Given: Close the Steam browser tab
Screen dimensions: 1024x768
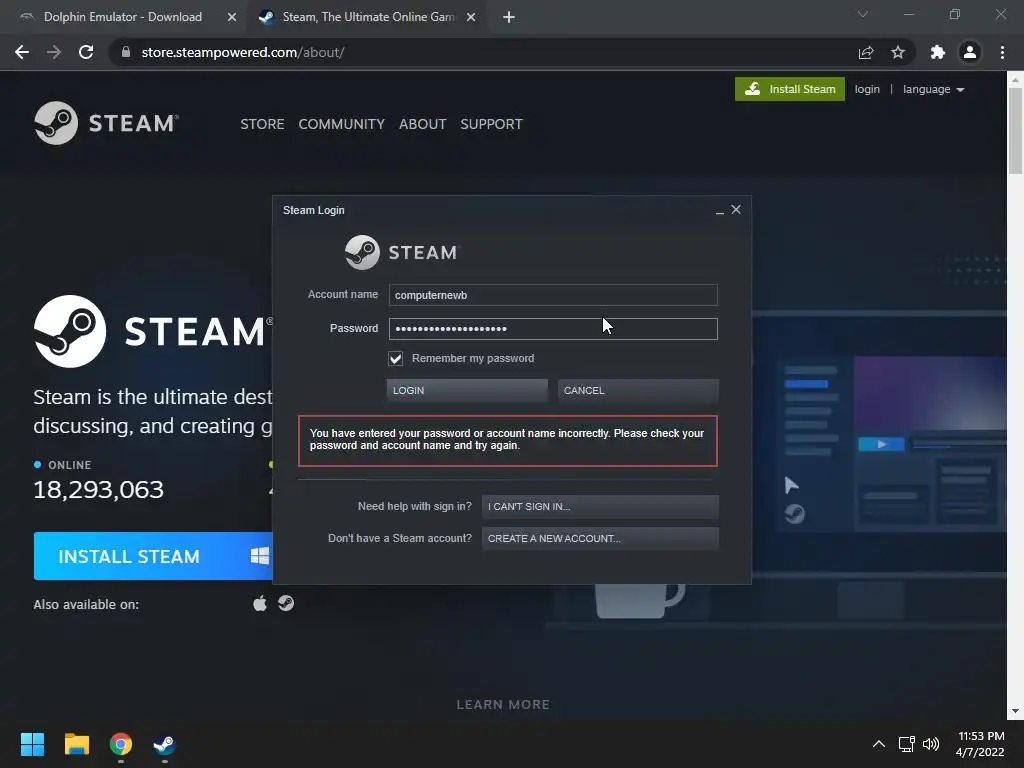Looking at the screenshot, I should click(471, 17).
